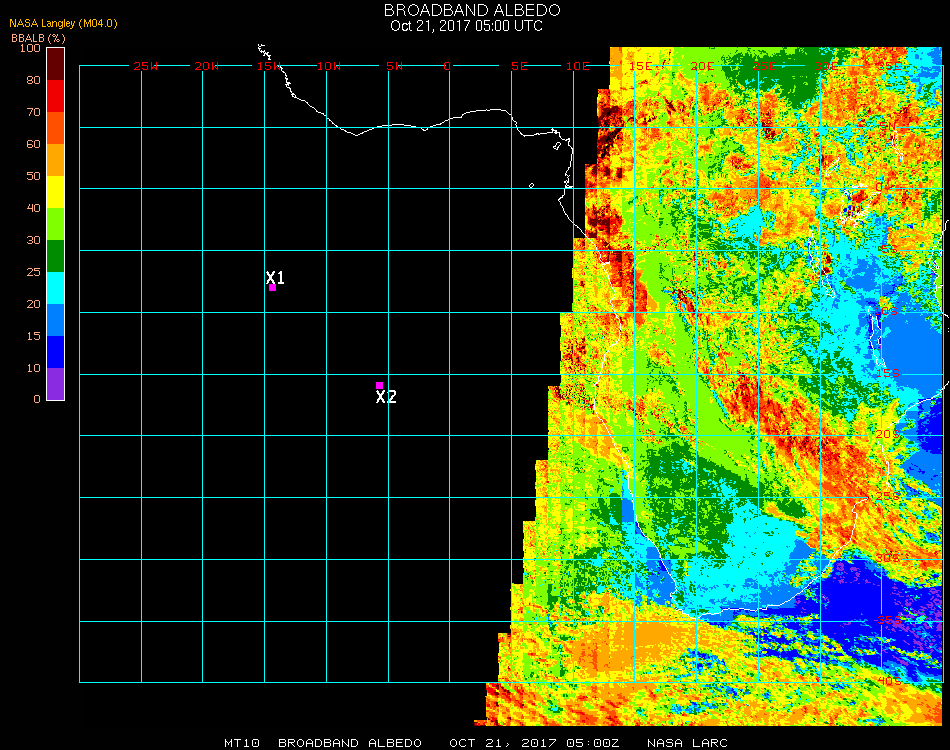Click the 'OCT 21, 2017 05:00Z' footer timestamp
The width and height of the screenshot is (950, 750).
[x=534, y=743]
